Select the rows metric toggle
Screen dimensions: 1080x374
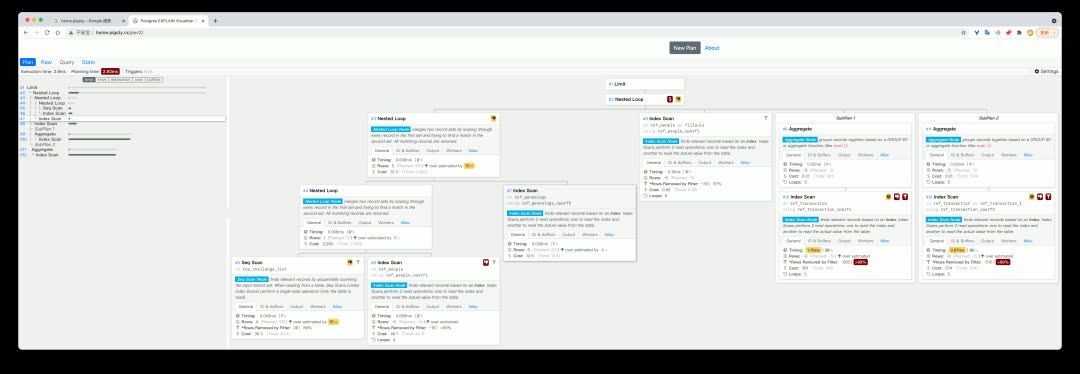tap(101, 79)
